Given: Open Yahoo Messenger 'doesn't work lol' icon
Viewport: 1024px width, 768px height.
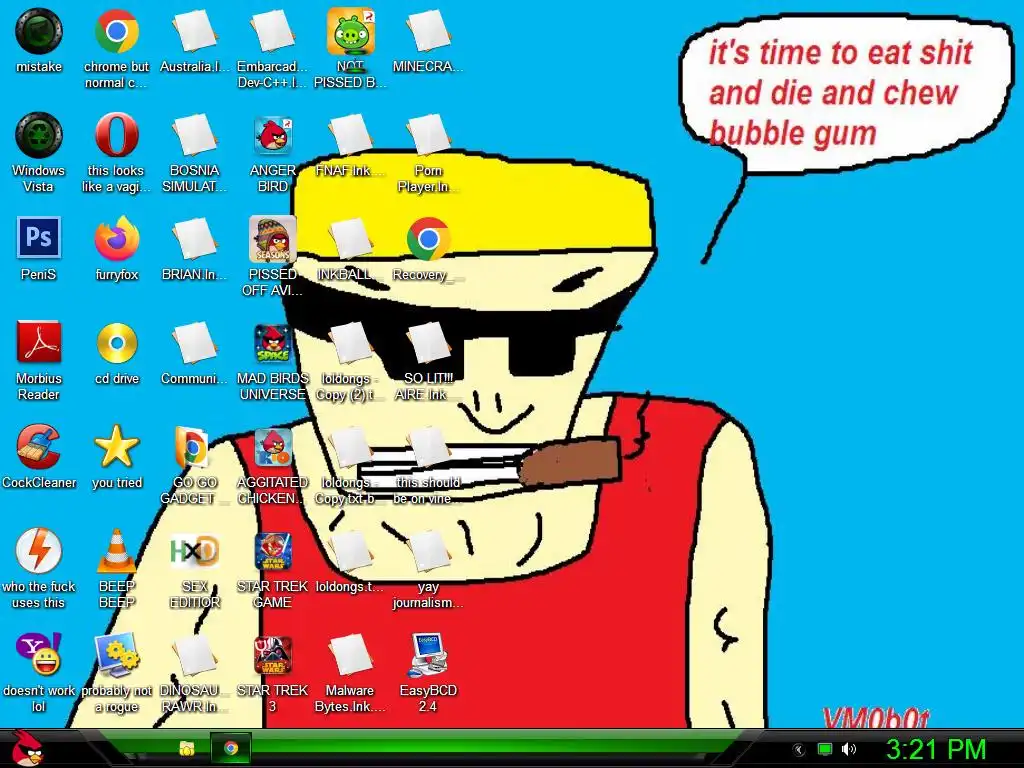Looking at the screenshot, I should click(x=39, y=654).
